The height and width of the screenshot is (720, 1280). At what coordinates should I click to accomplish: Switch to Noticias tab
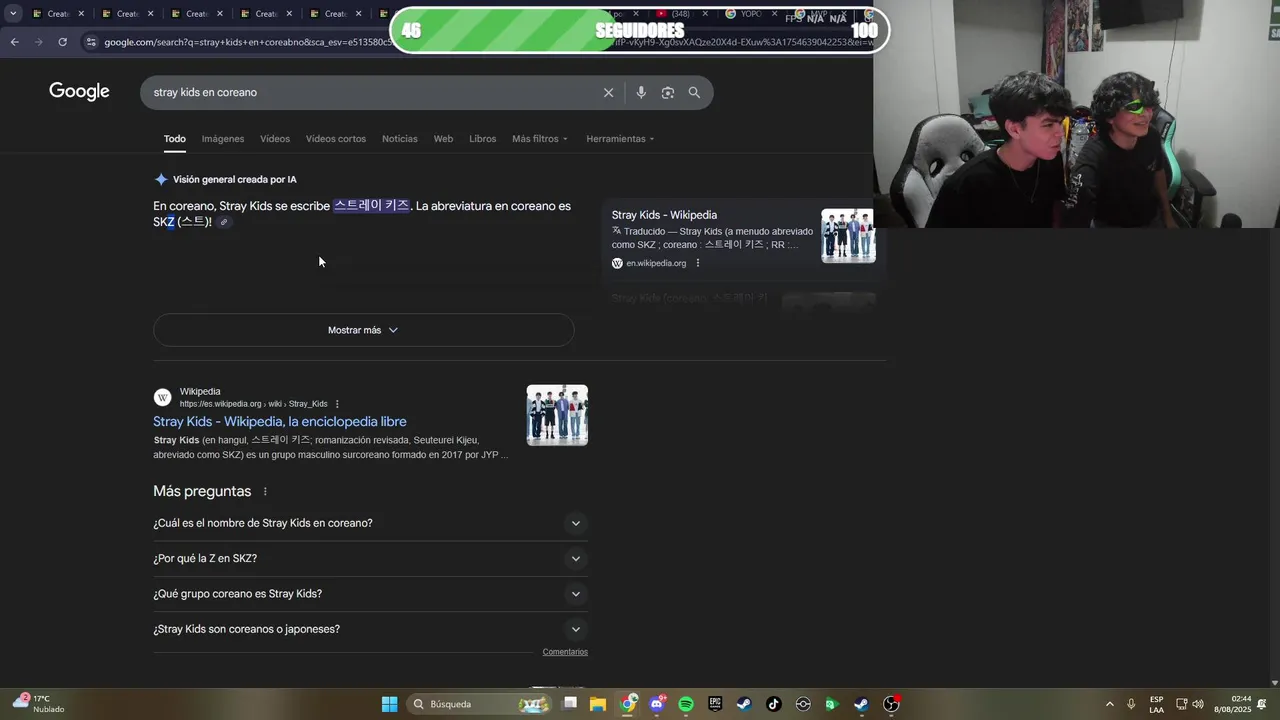click(400, 139)
